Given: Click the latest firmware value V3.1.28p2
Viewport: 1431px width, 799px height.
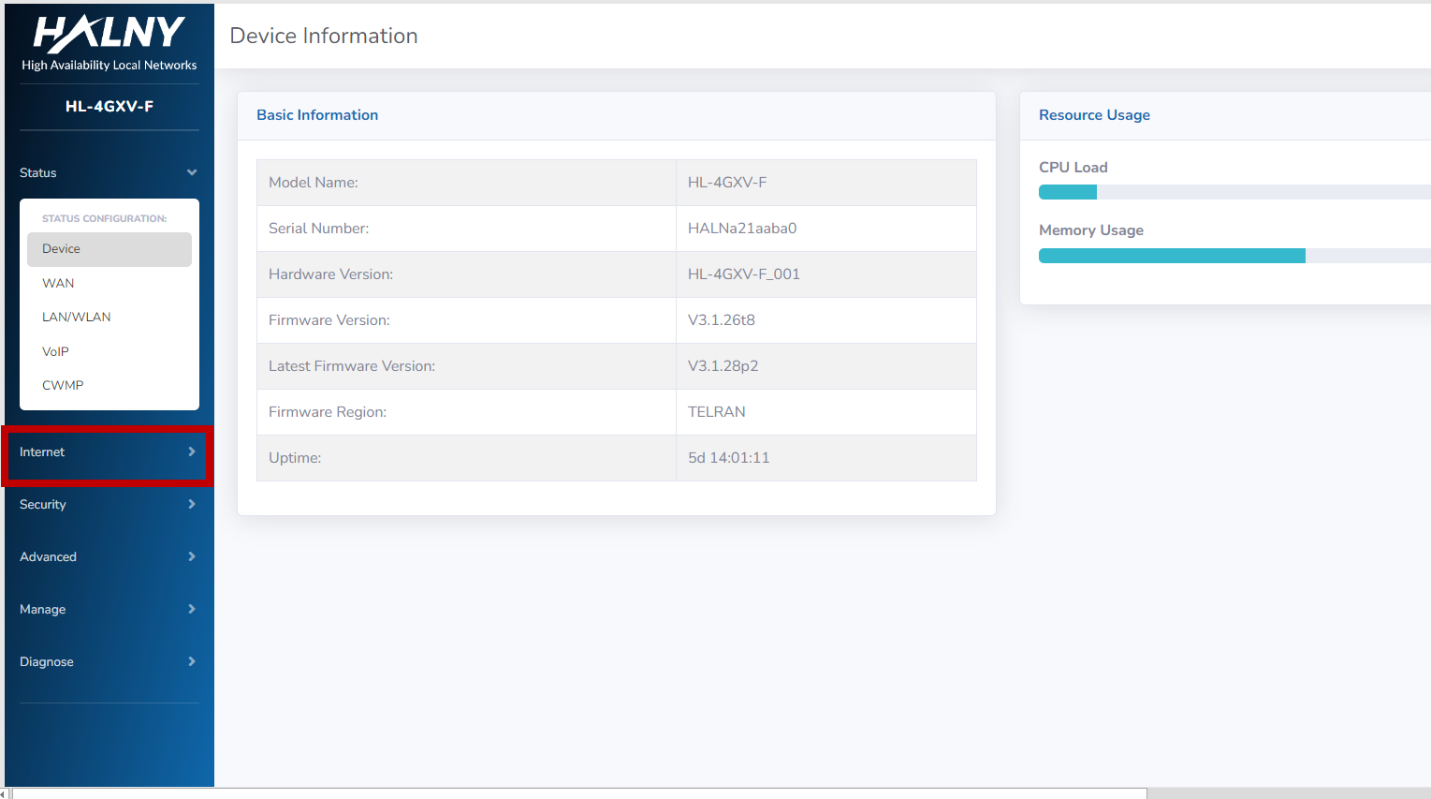Looking at the screenshot, I should [x=723, y=366].
